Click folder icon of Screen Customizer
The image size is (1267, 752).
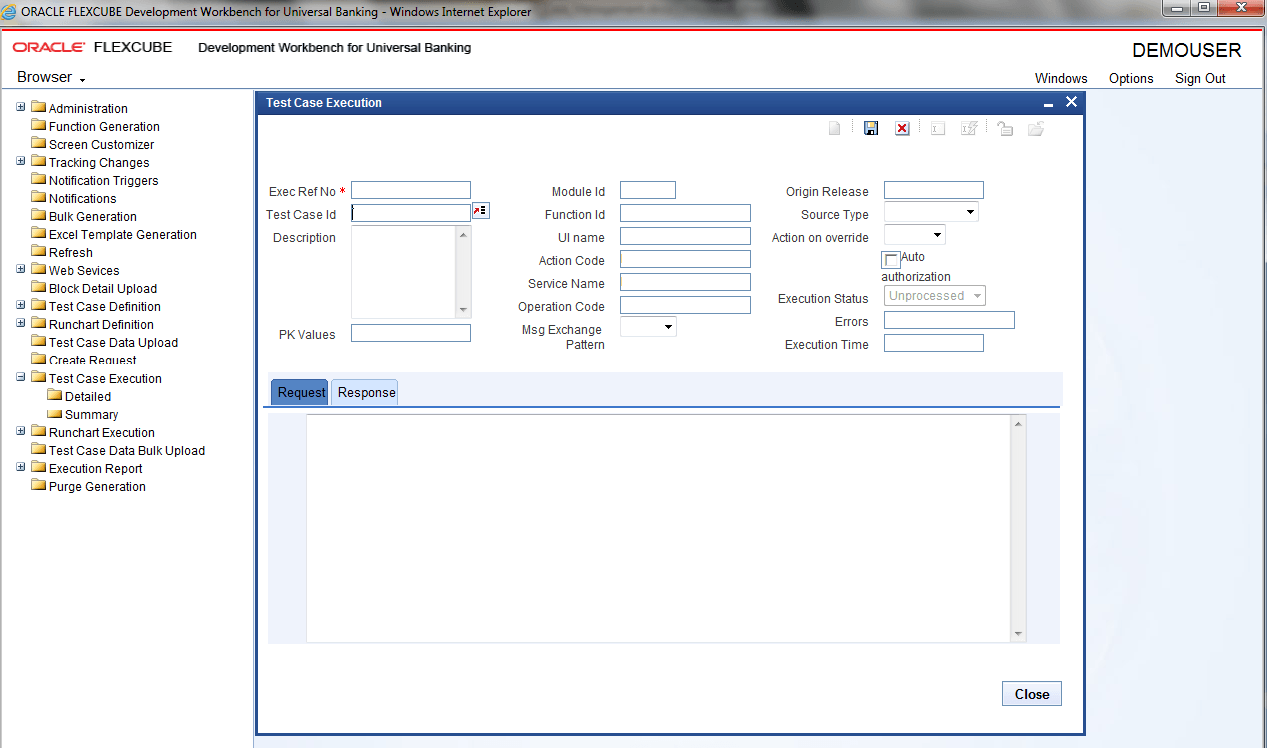click(39, 144)
